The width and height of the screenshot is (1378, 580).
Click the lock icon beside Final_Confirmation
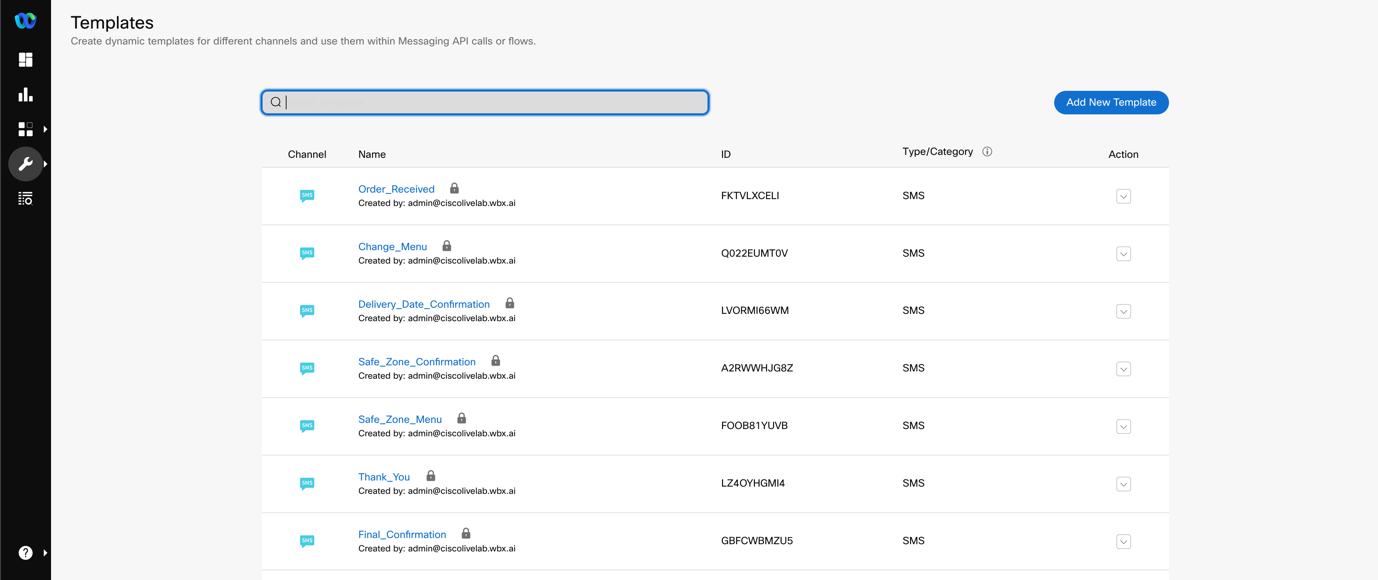[x=466, y=534]
